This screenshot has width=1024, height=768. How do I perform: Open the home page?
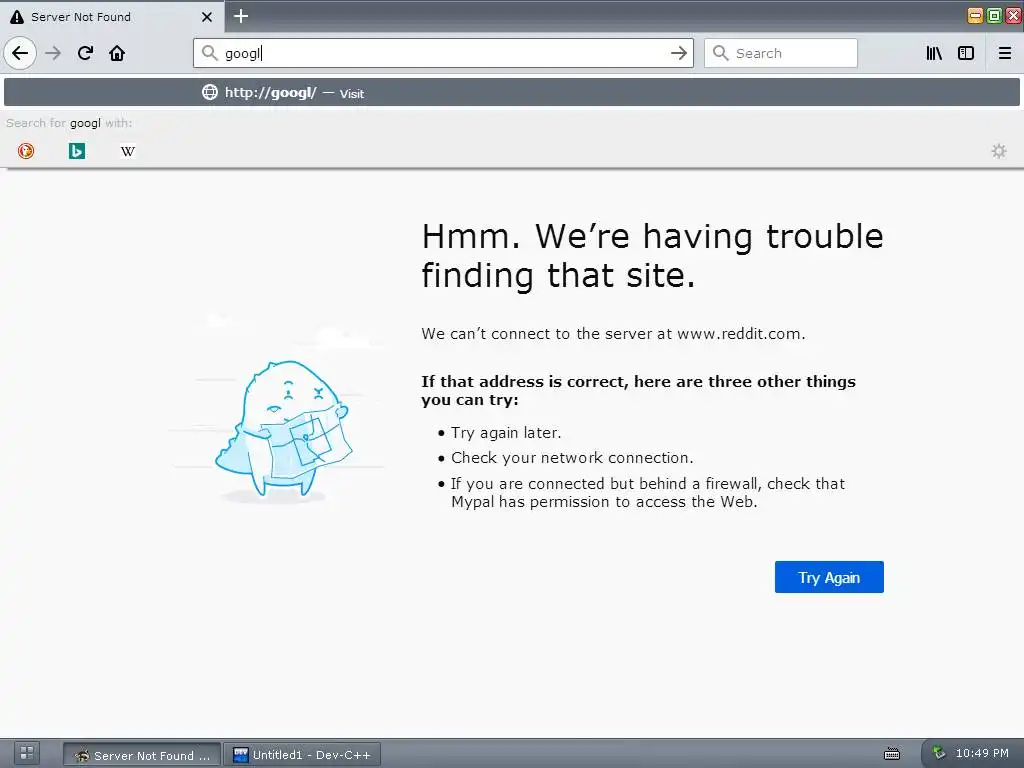pos(117,53)
